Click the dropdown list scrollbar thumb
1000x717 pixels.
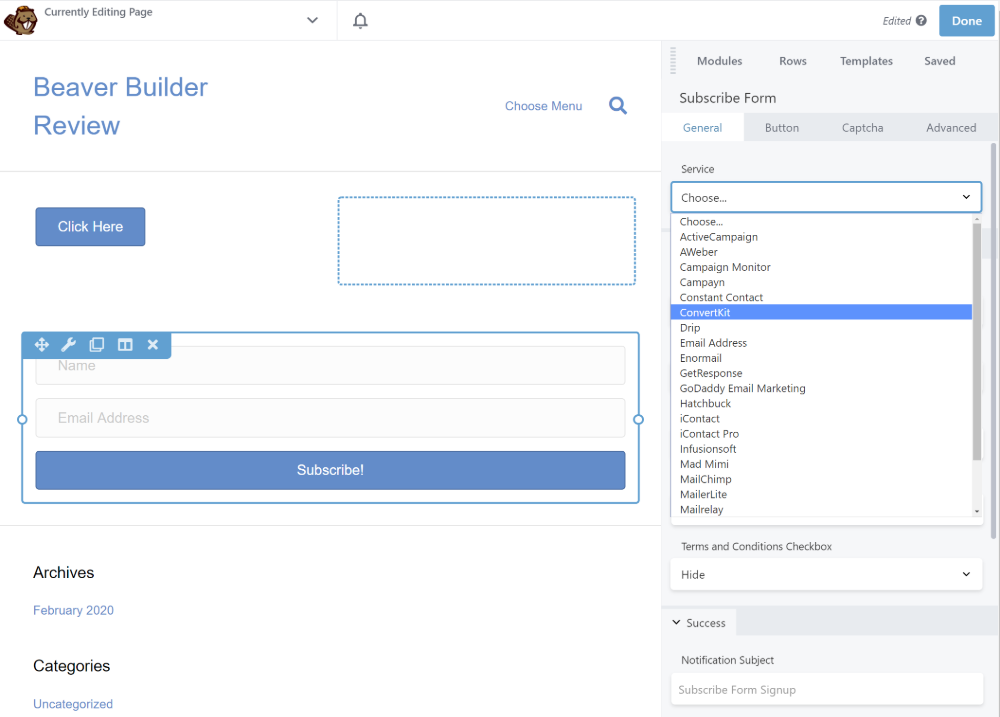(976, 341)
